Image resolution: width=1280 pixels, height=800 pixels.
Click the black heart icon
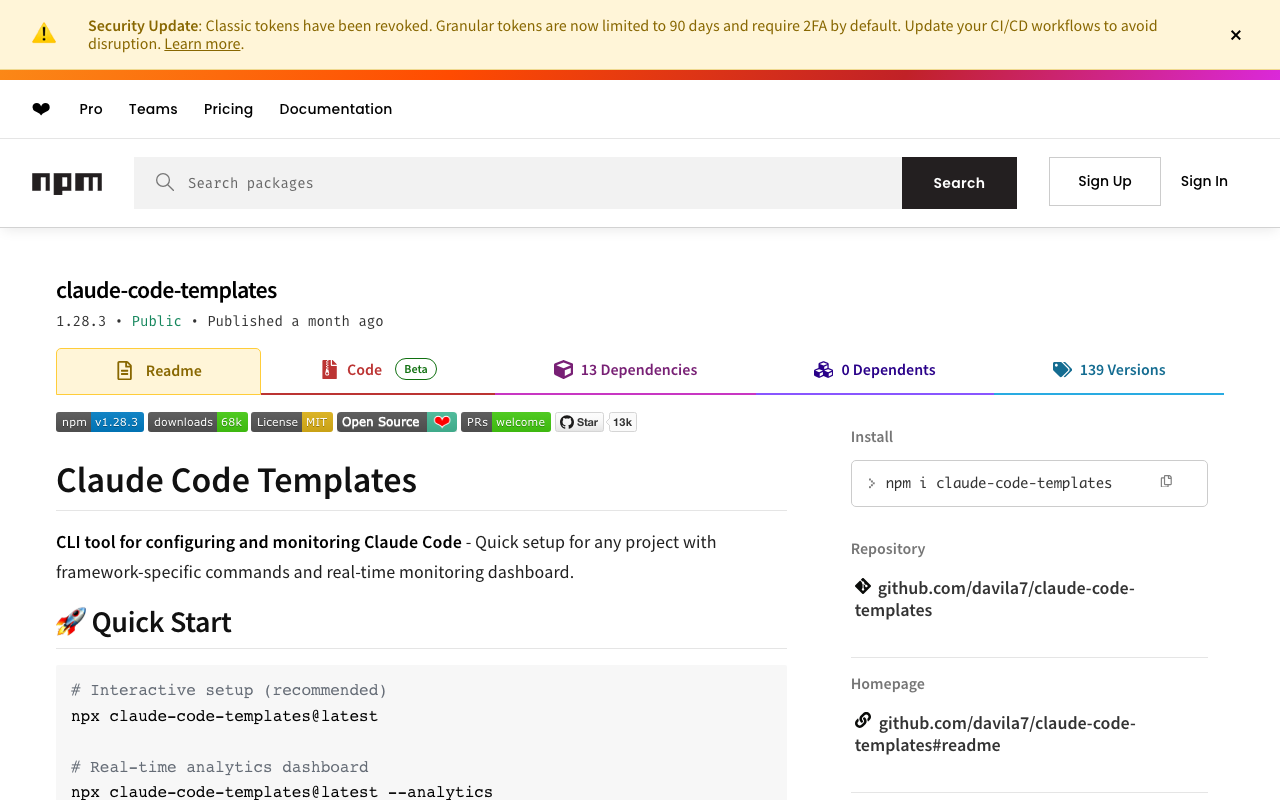point(41,109)
